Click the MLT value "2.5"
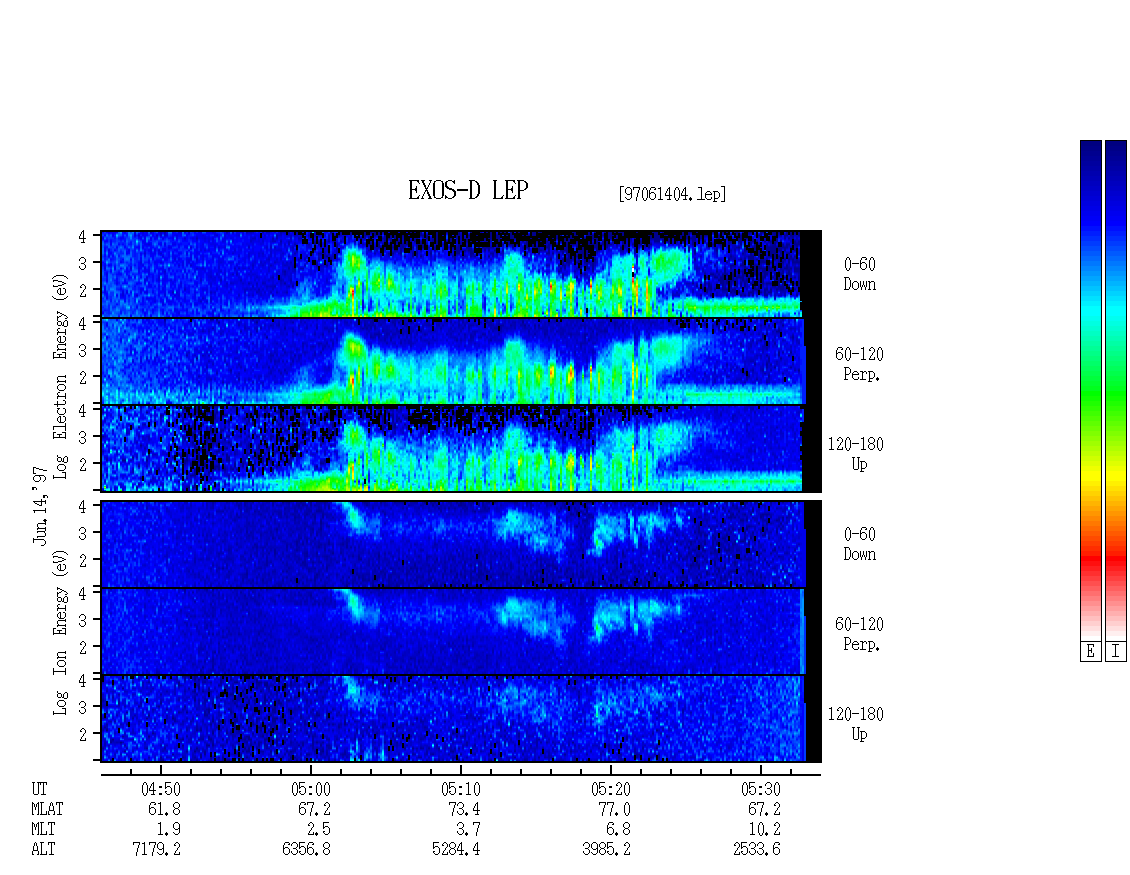This screenshot has height=875, width=1130. click(319, 830)
